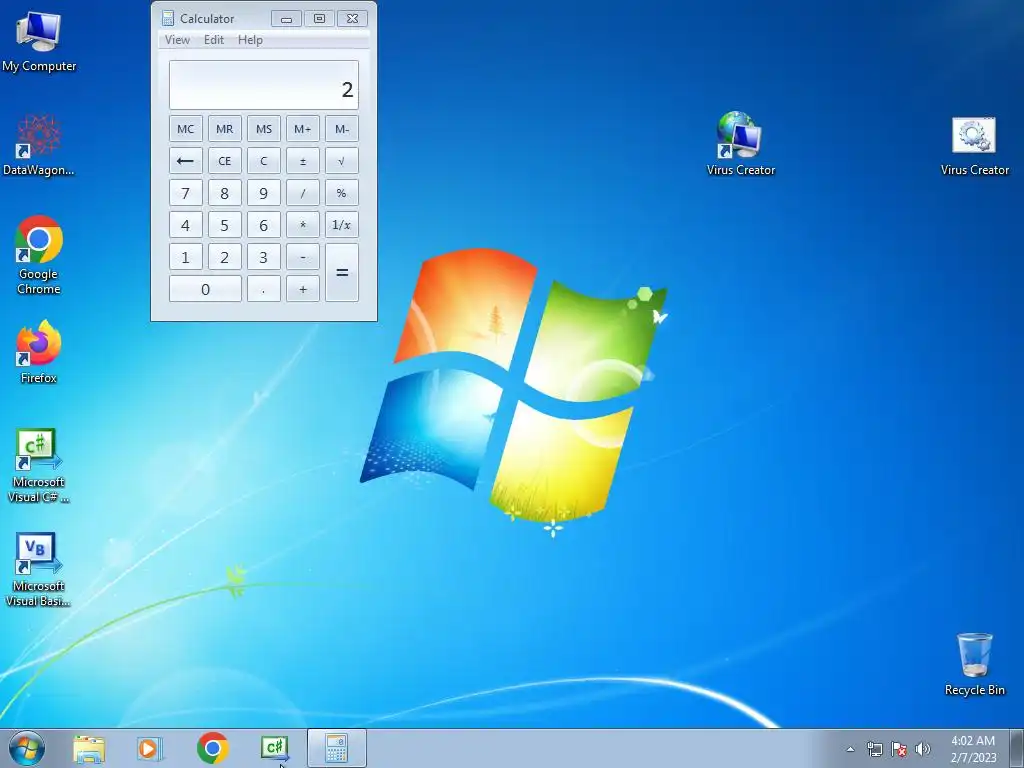Image resolution: width=1024 pixels, height=768 pixels.
Task: Open the Windows Start menu orb
Action: (27, 748)
